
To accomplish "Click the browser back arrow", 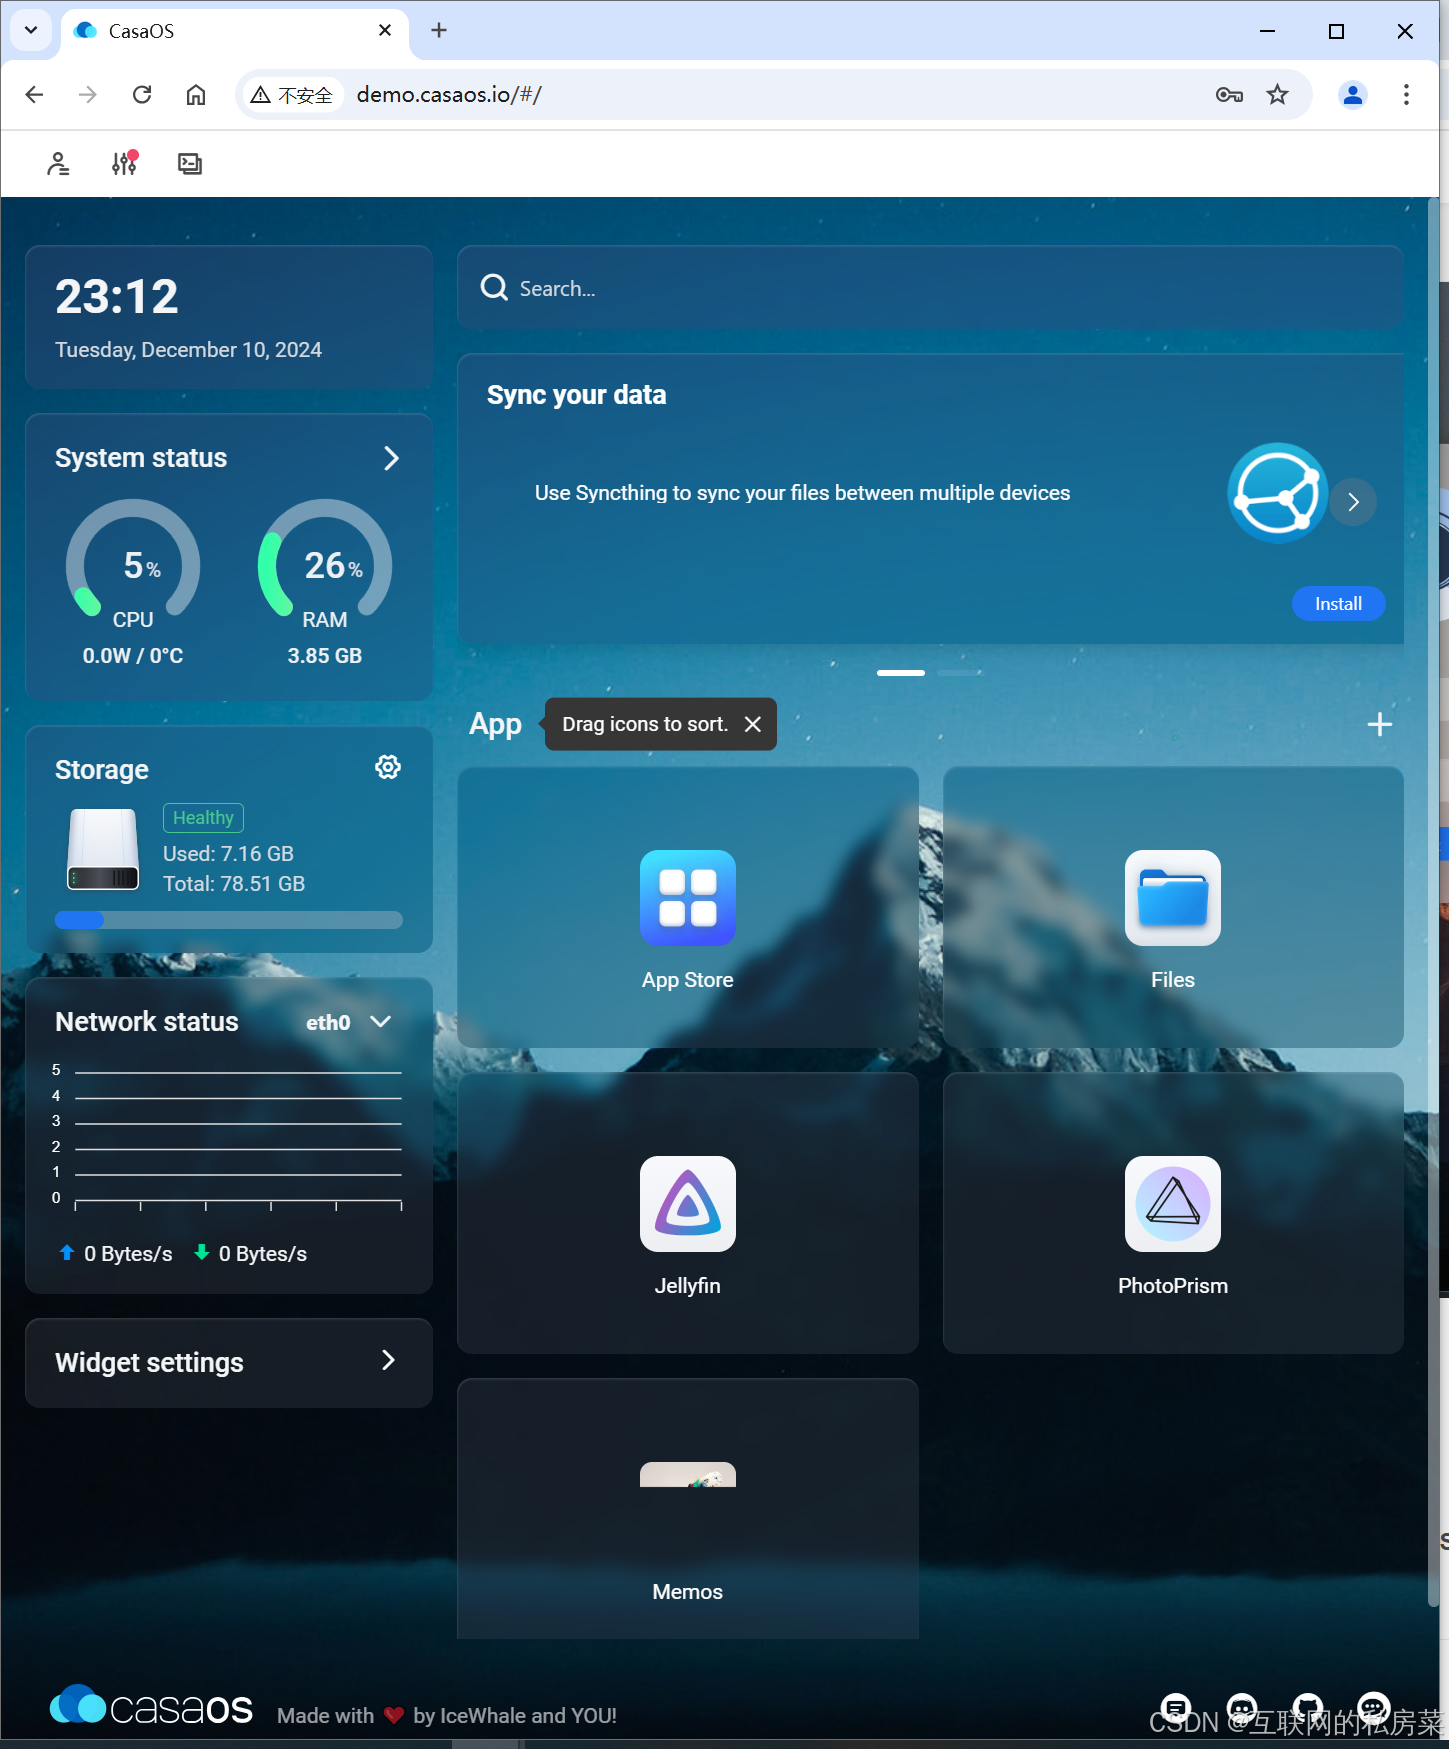I will (34, 94).
